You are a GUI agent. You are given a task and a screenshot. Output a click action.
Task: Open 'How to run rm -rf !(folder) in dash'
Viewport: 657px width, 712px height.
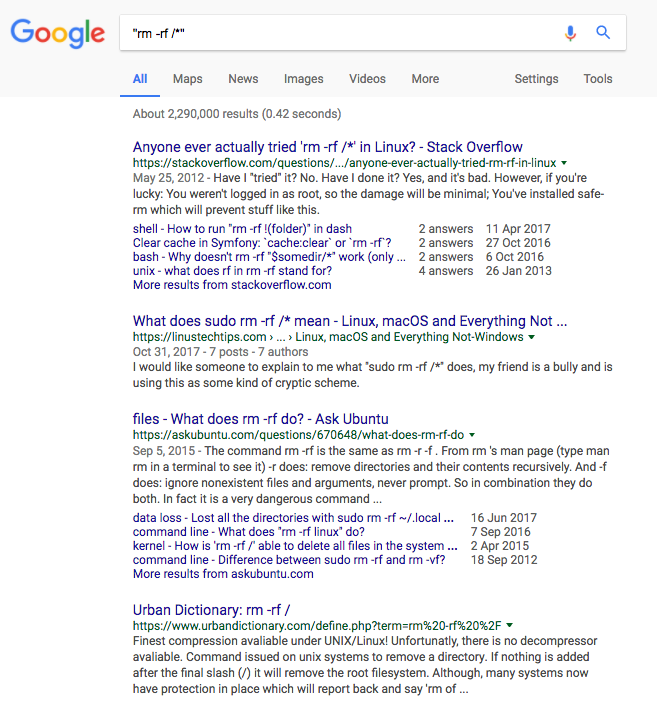coord(242,229)
